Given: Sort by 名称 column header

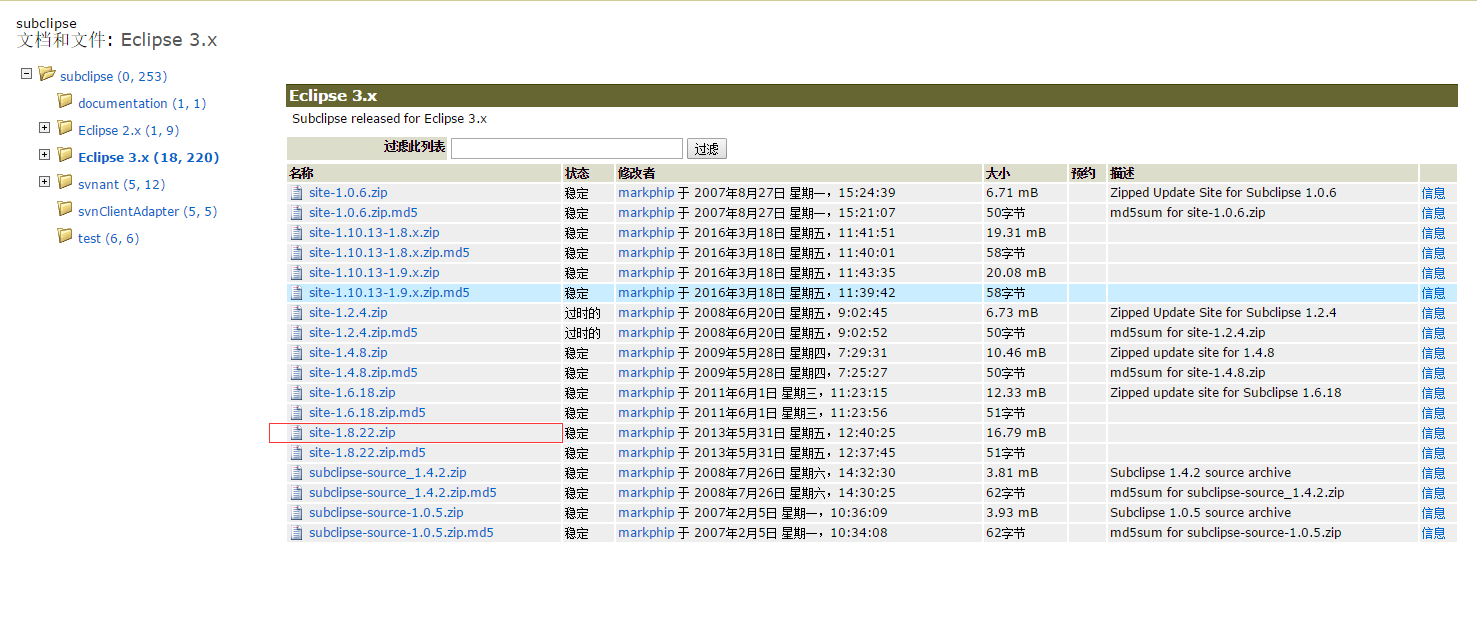Looking at the screenshot, I should [x=301, y=173].
